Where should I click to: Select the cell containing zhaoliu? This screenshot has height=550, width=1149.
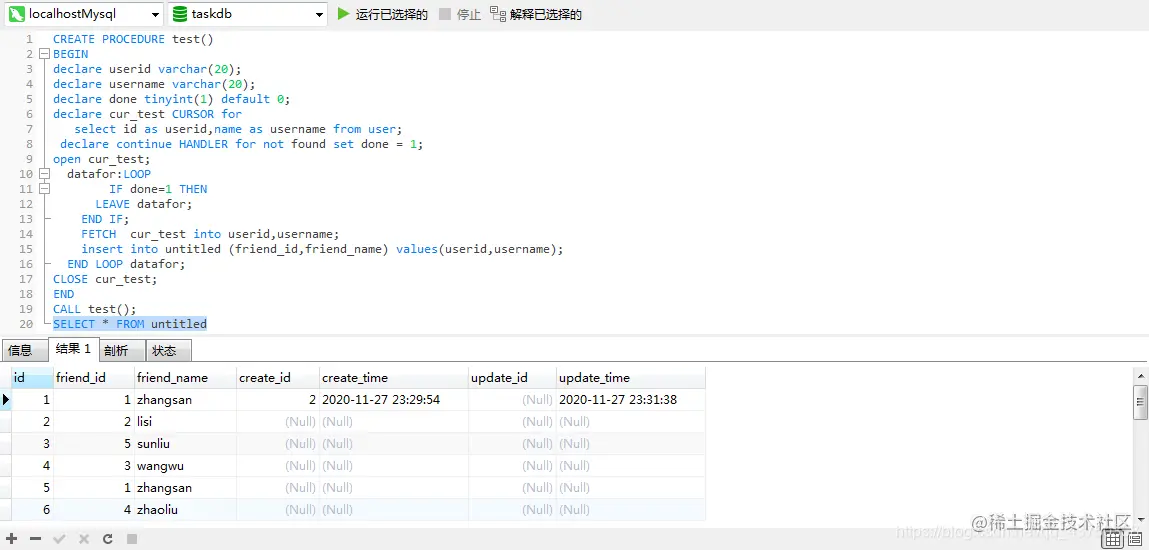185,510
